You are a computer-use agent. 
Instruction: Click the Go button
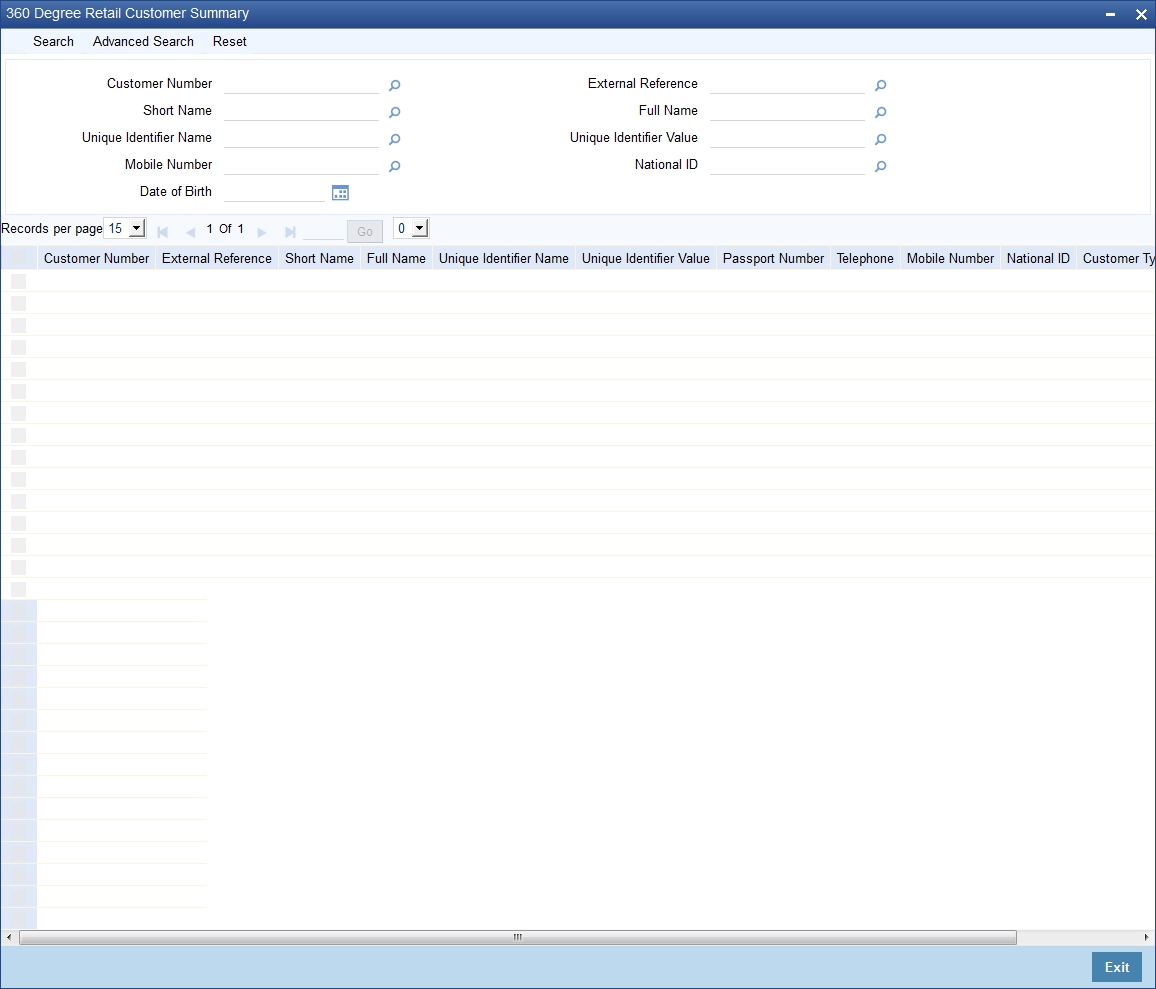tap(365, 231)
